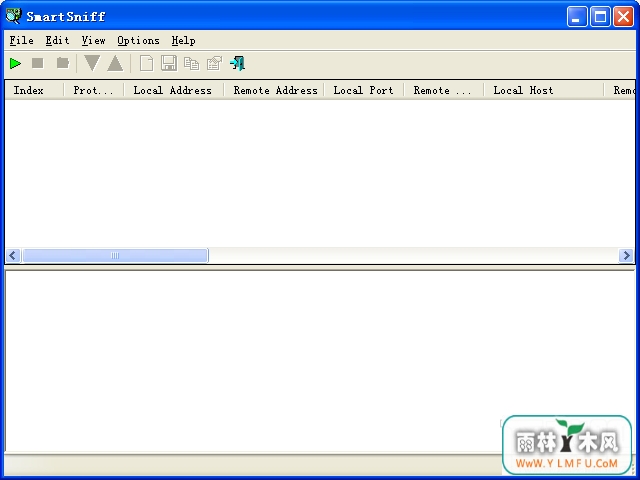Viewport: 640px width, 480px height.
Task: Click the SmartSniff title bar app icon
Action: tap(13, 16)
